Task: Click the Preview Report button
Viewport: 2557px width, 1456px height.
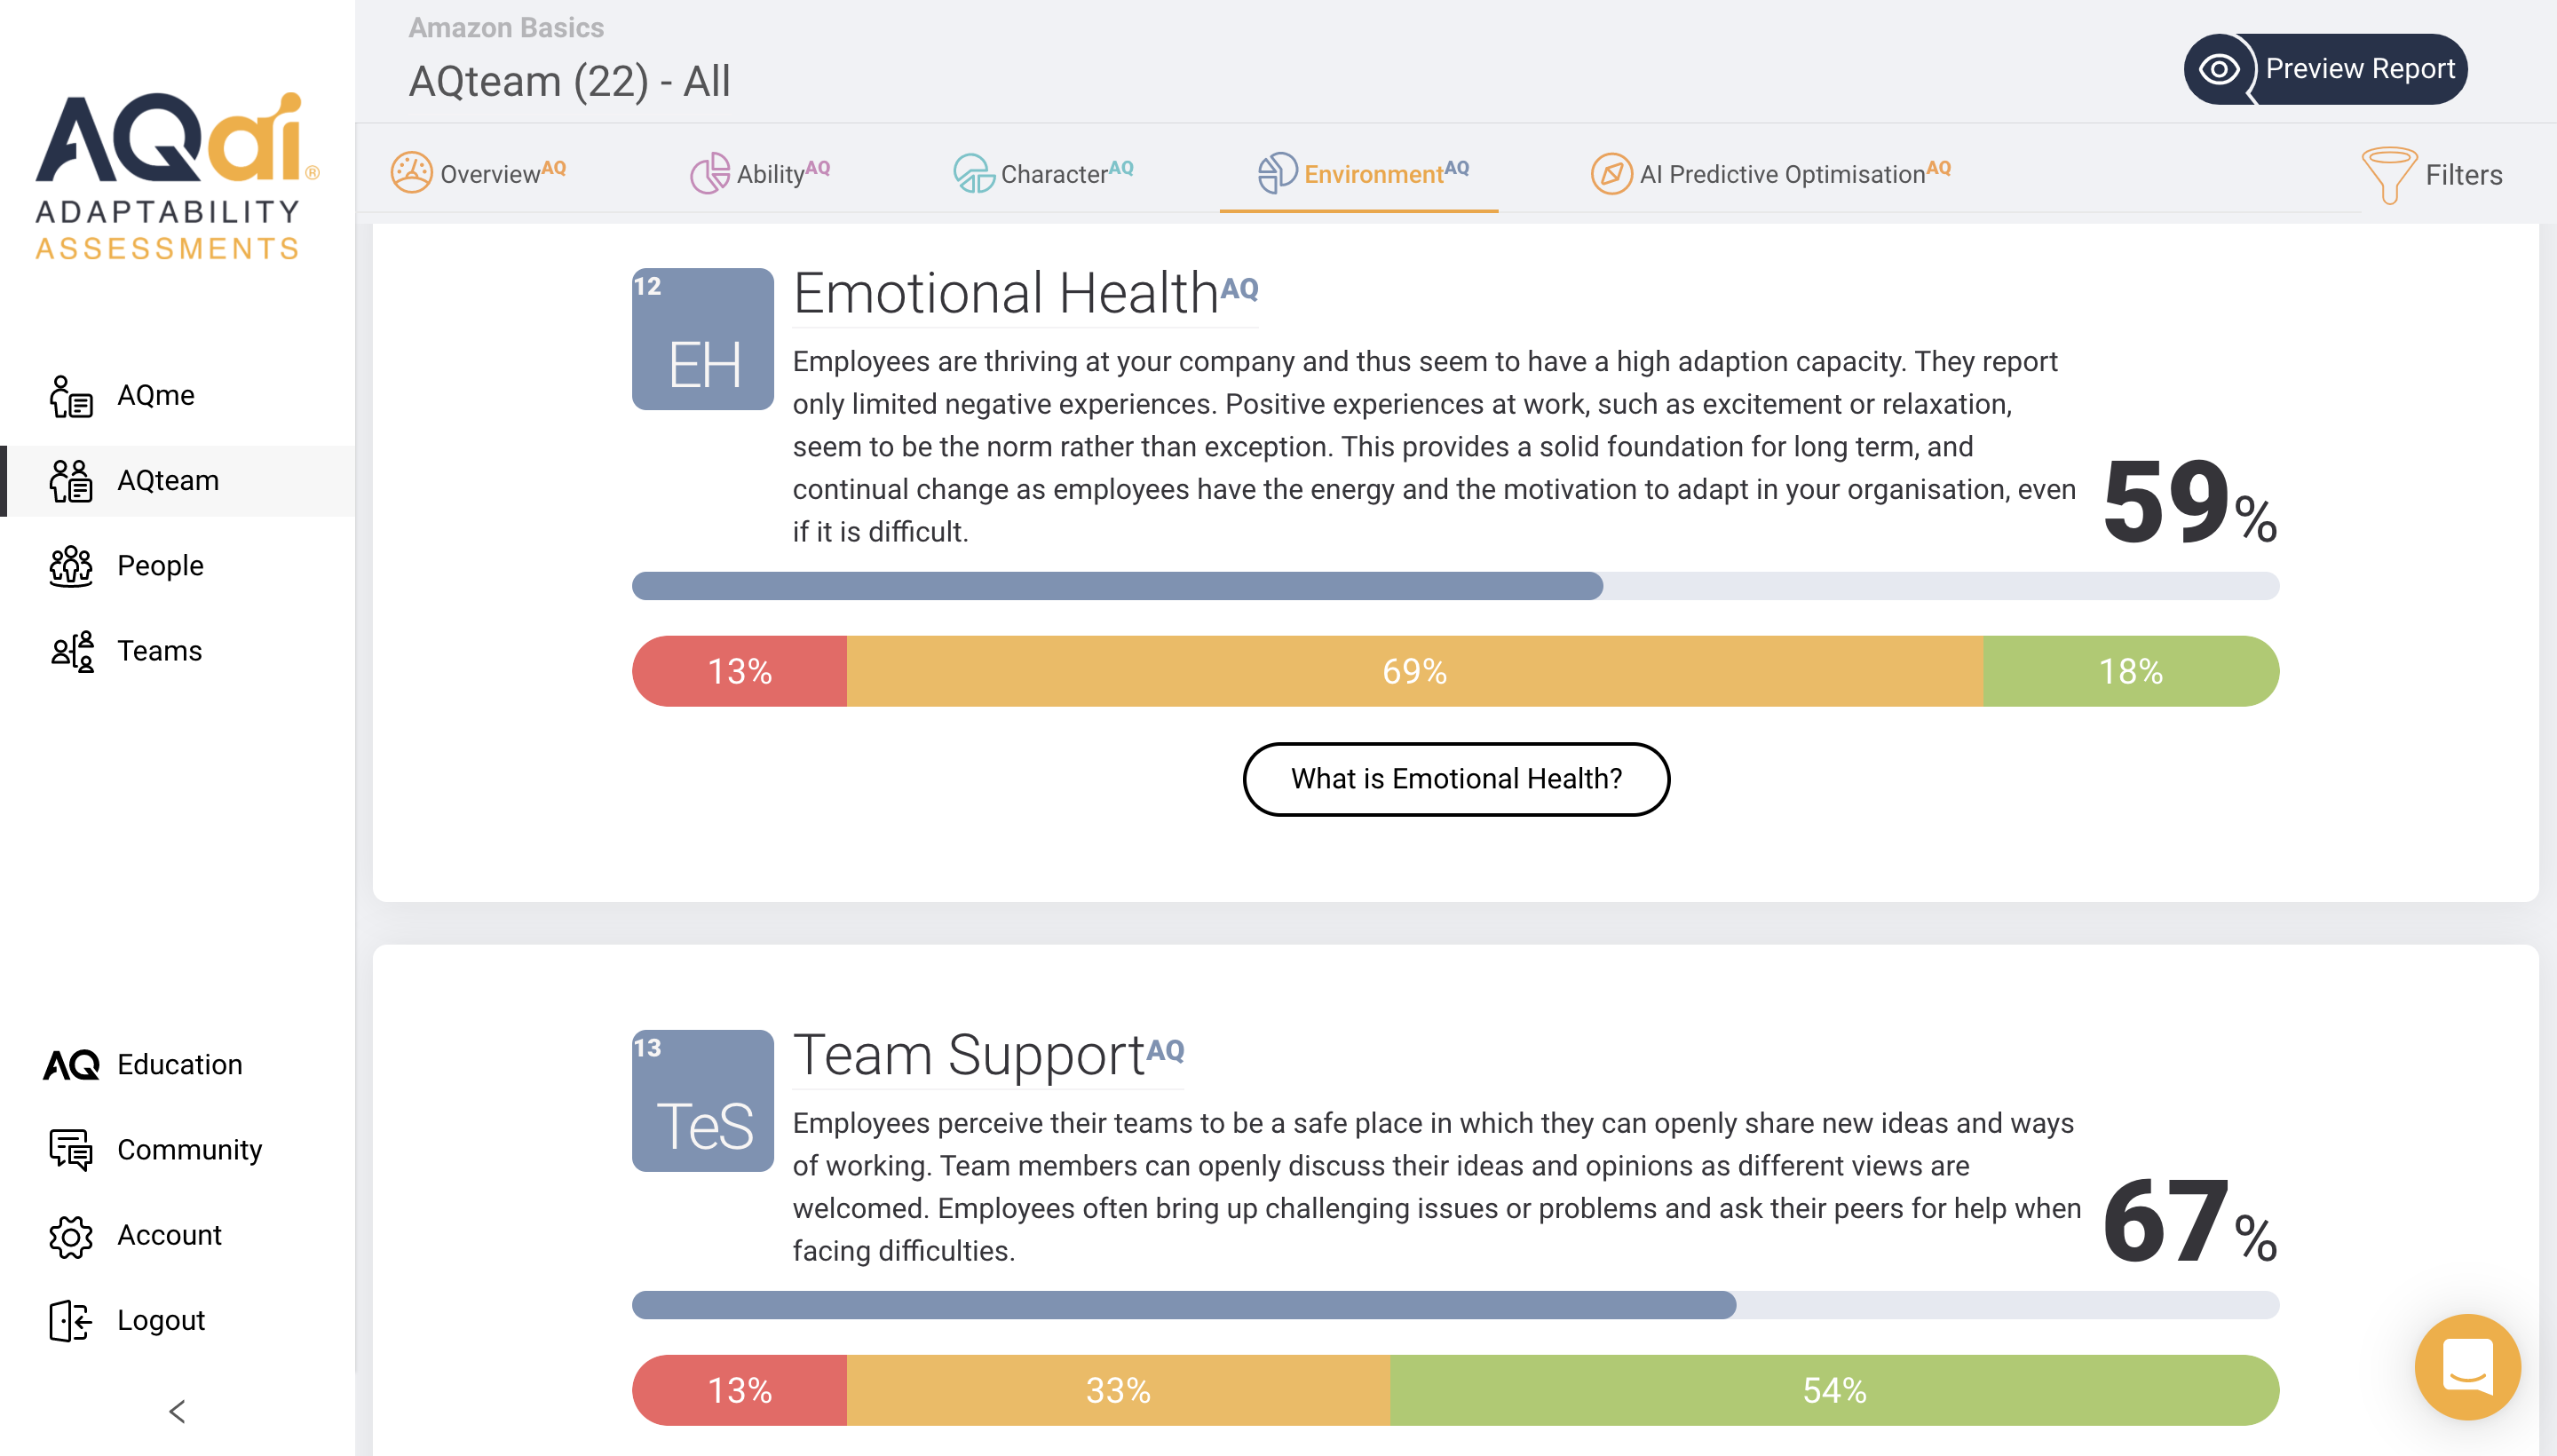Action: point(2325,69)
